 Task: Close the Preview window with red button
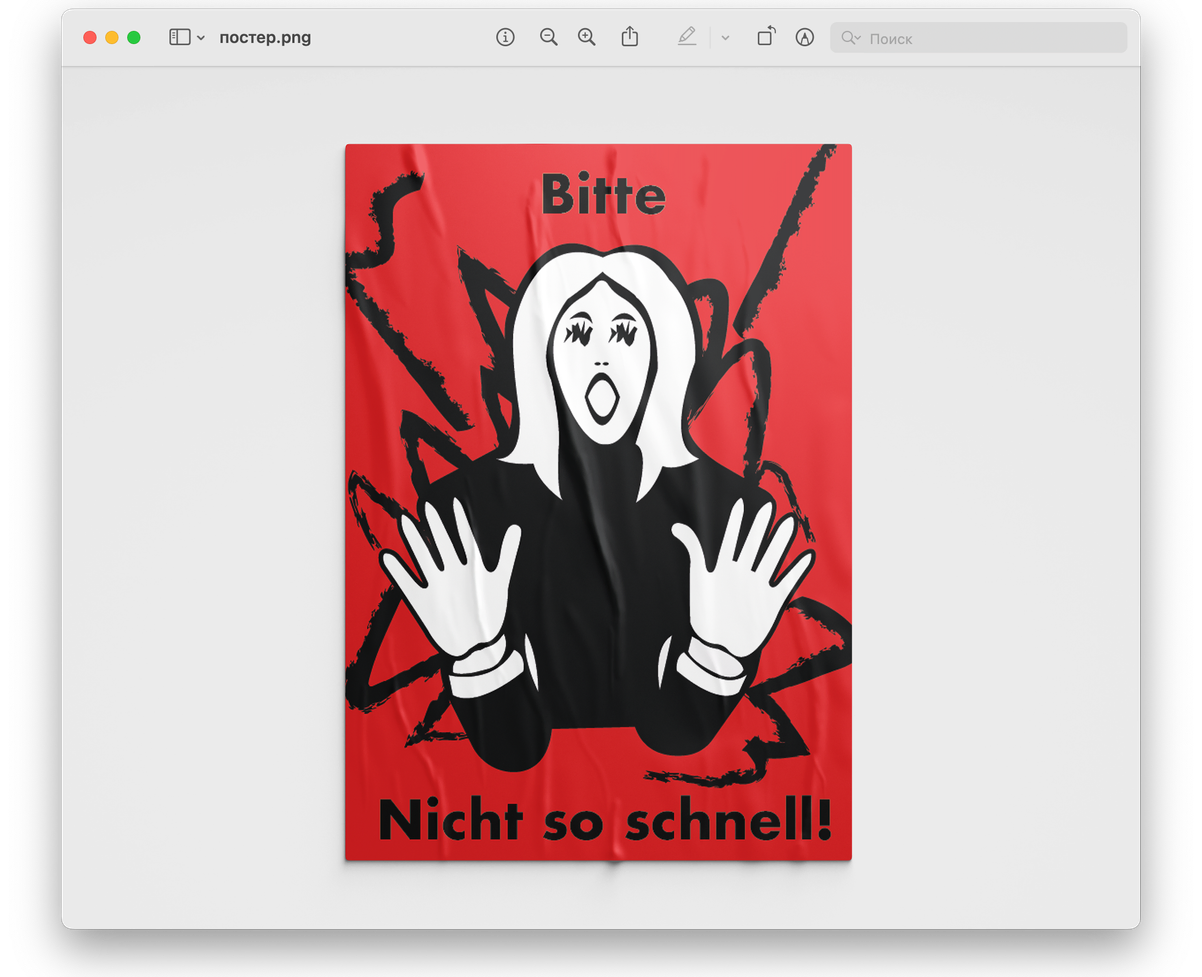(90, 38)
